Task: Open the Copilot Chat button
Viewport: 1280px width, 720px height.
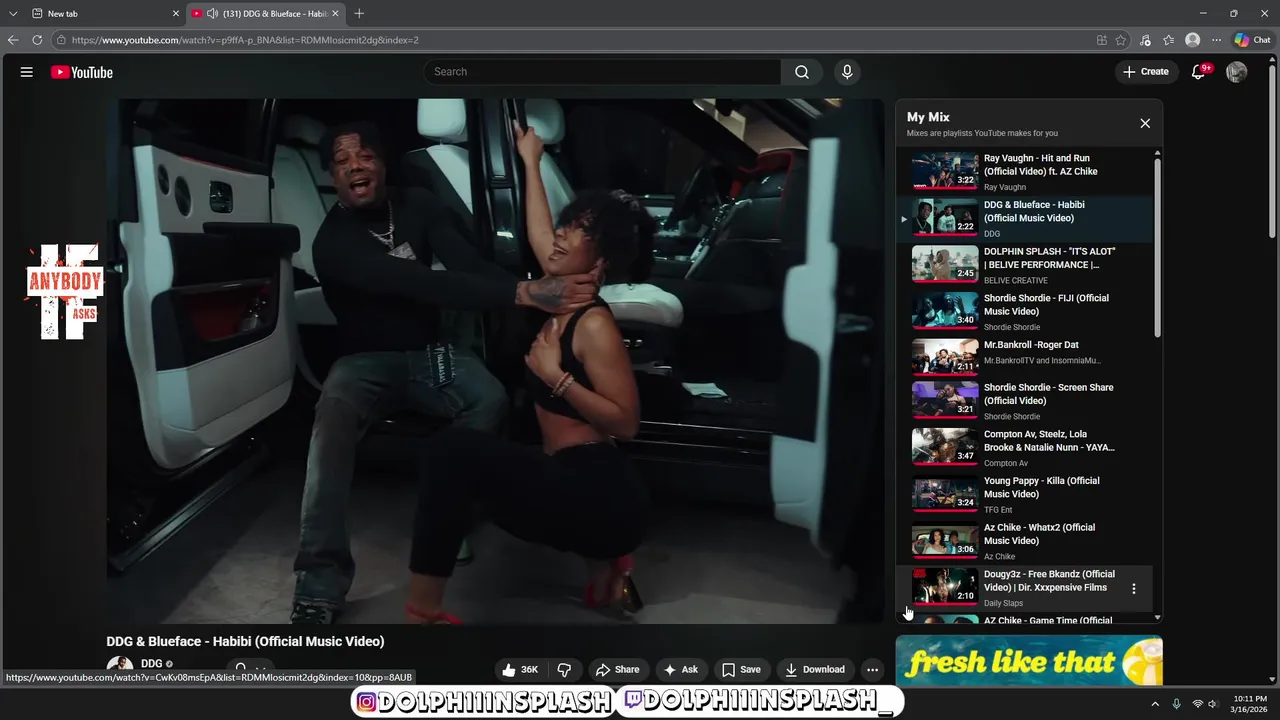Action: (x=1253, y=40)
